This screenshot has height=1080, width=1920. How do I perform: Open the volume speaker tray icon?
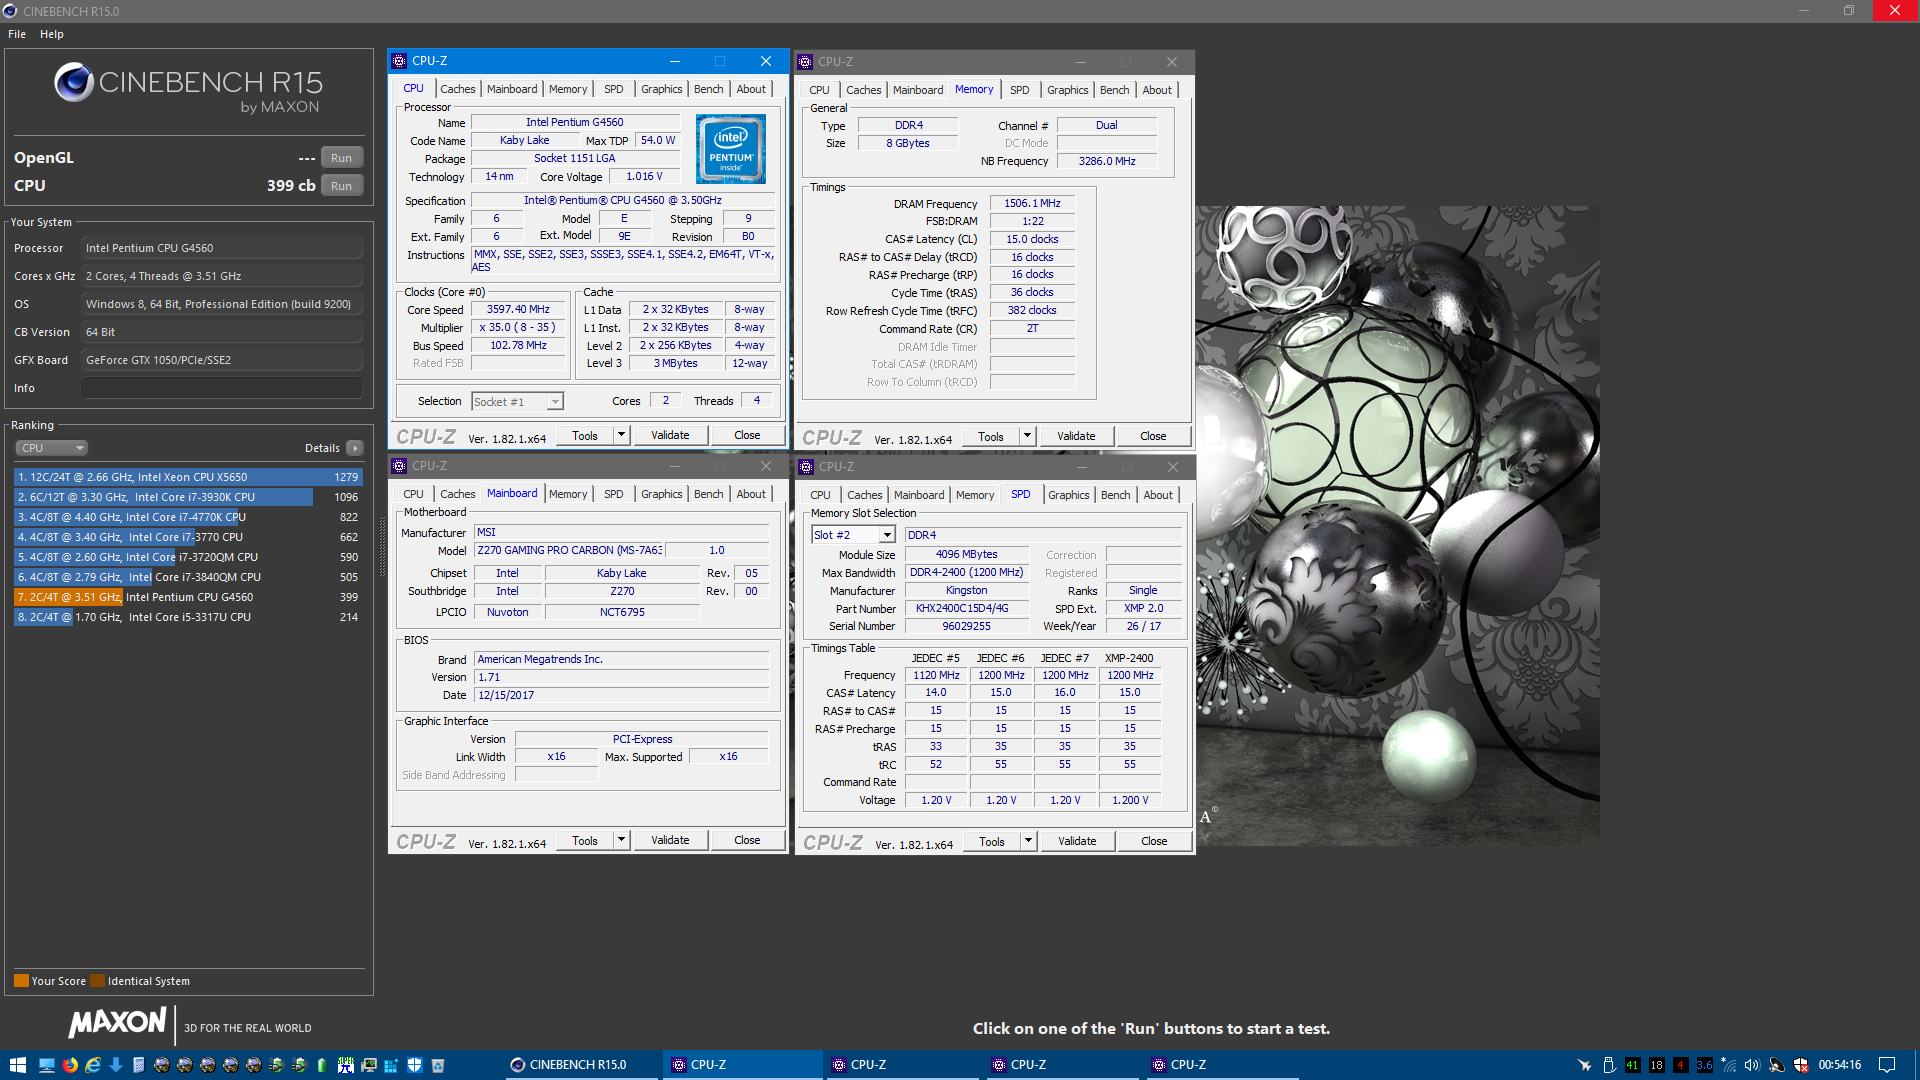pos(1752,1065)
